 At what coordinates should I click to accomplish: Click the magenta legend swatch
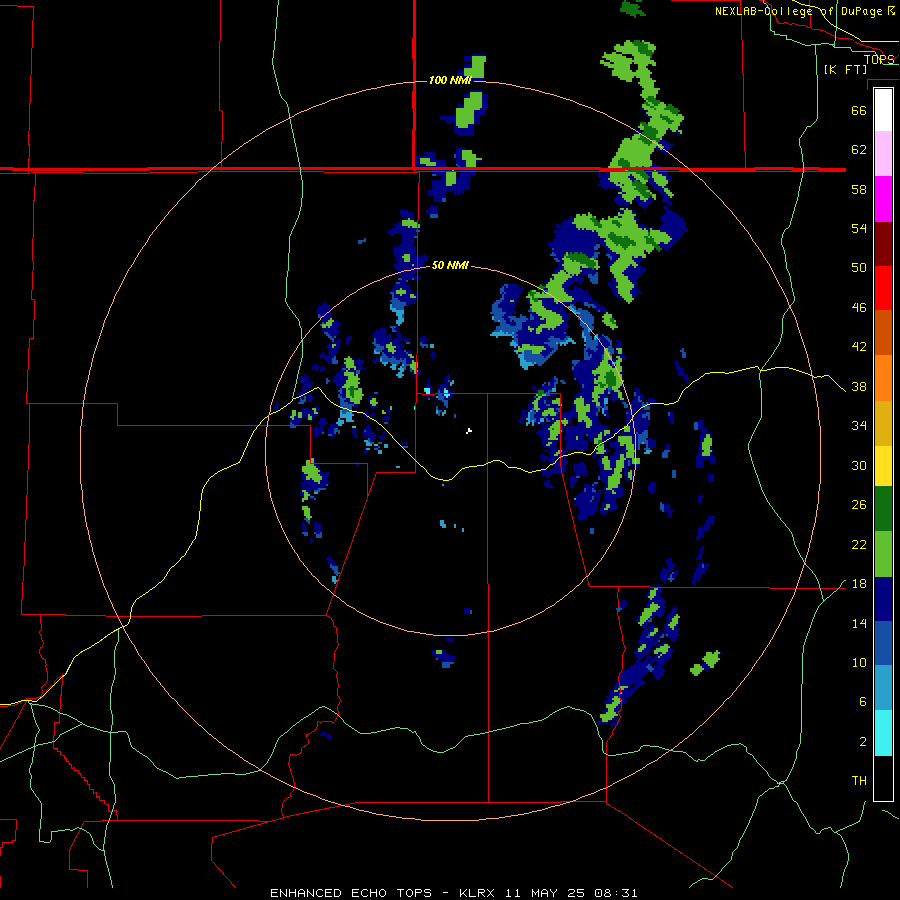tap(883, 199)
